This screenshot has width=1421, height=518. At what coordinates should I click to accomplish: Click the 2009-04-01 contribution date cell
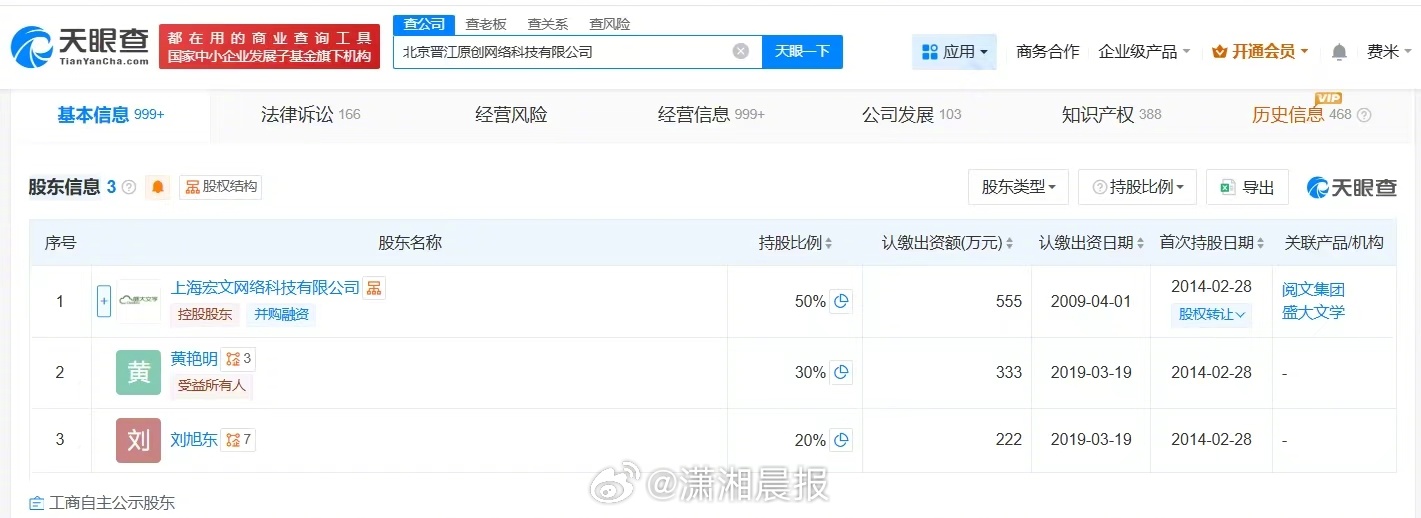(x=1091, y=301)
